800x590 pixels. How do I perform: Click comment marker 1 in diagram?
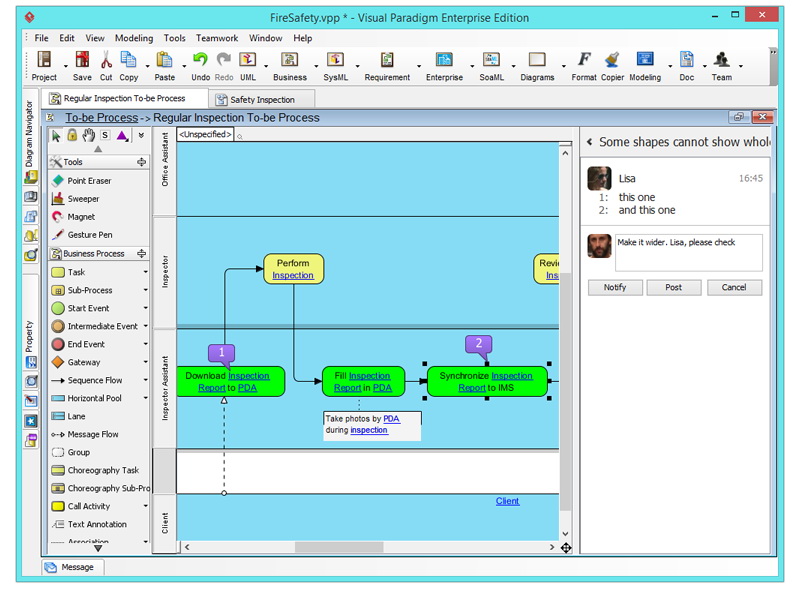(x=222, y=355)
